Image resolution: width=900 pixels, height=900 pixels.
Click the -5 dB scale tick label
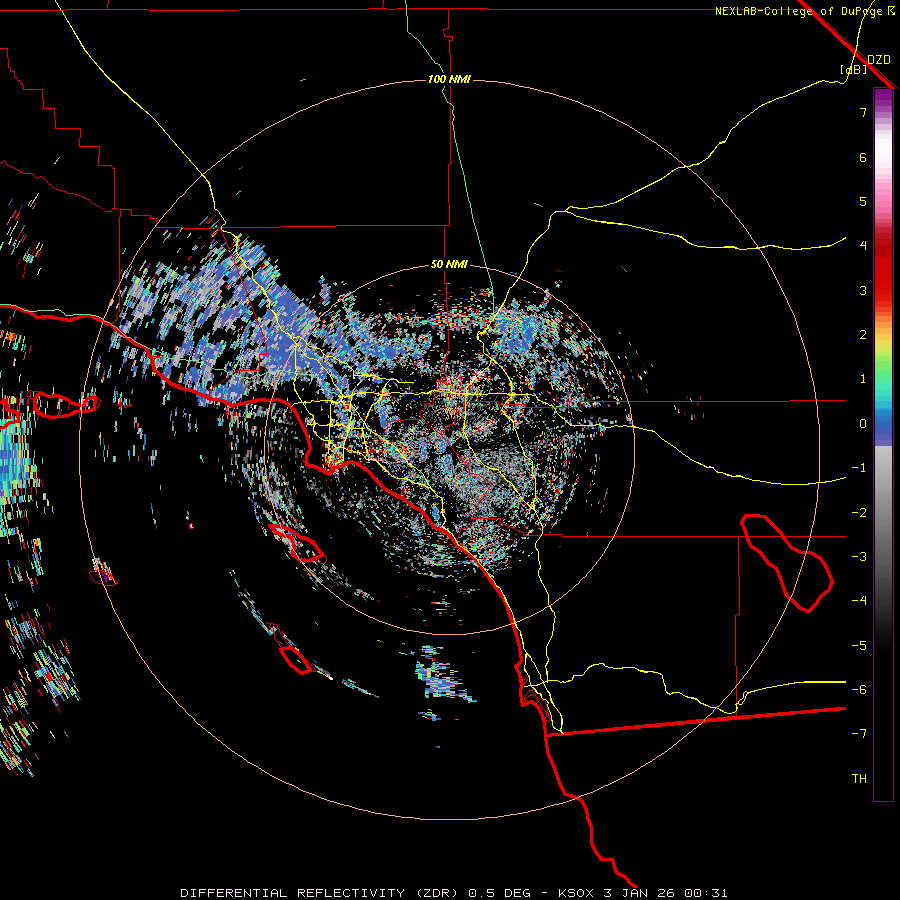859,646
